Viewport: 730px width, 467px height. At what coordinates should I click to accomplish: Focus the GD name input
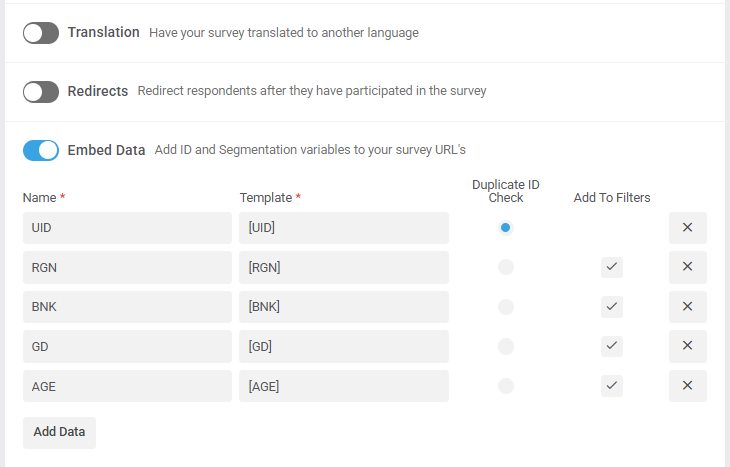pyautogui.click(x=127, y=346)
